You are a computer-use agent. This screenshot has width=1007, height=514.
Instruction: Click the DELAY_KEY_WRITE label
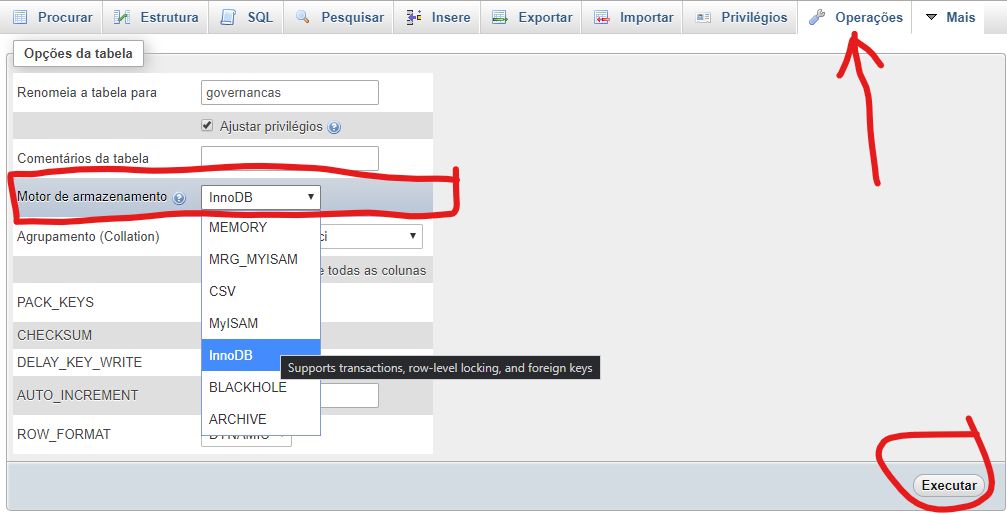point(80,362)
